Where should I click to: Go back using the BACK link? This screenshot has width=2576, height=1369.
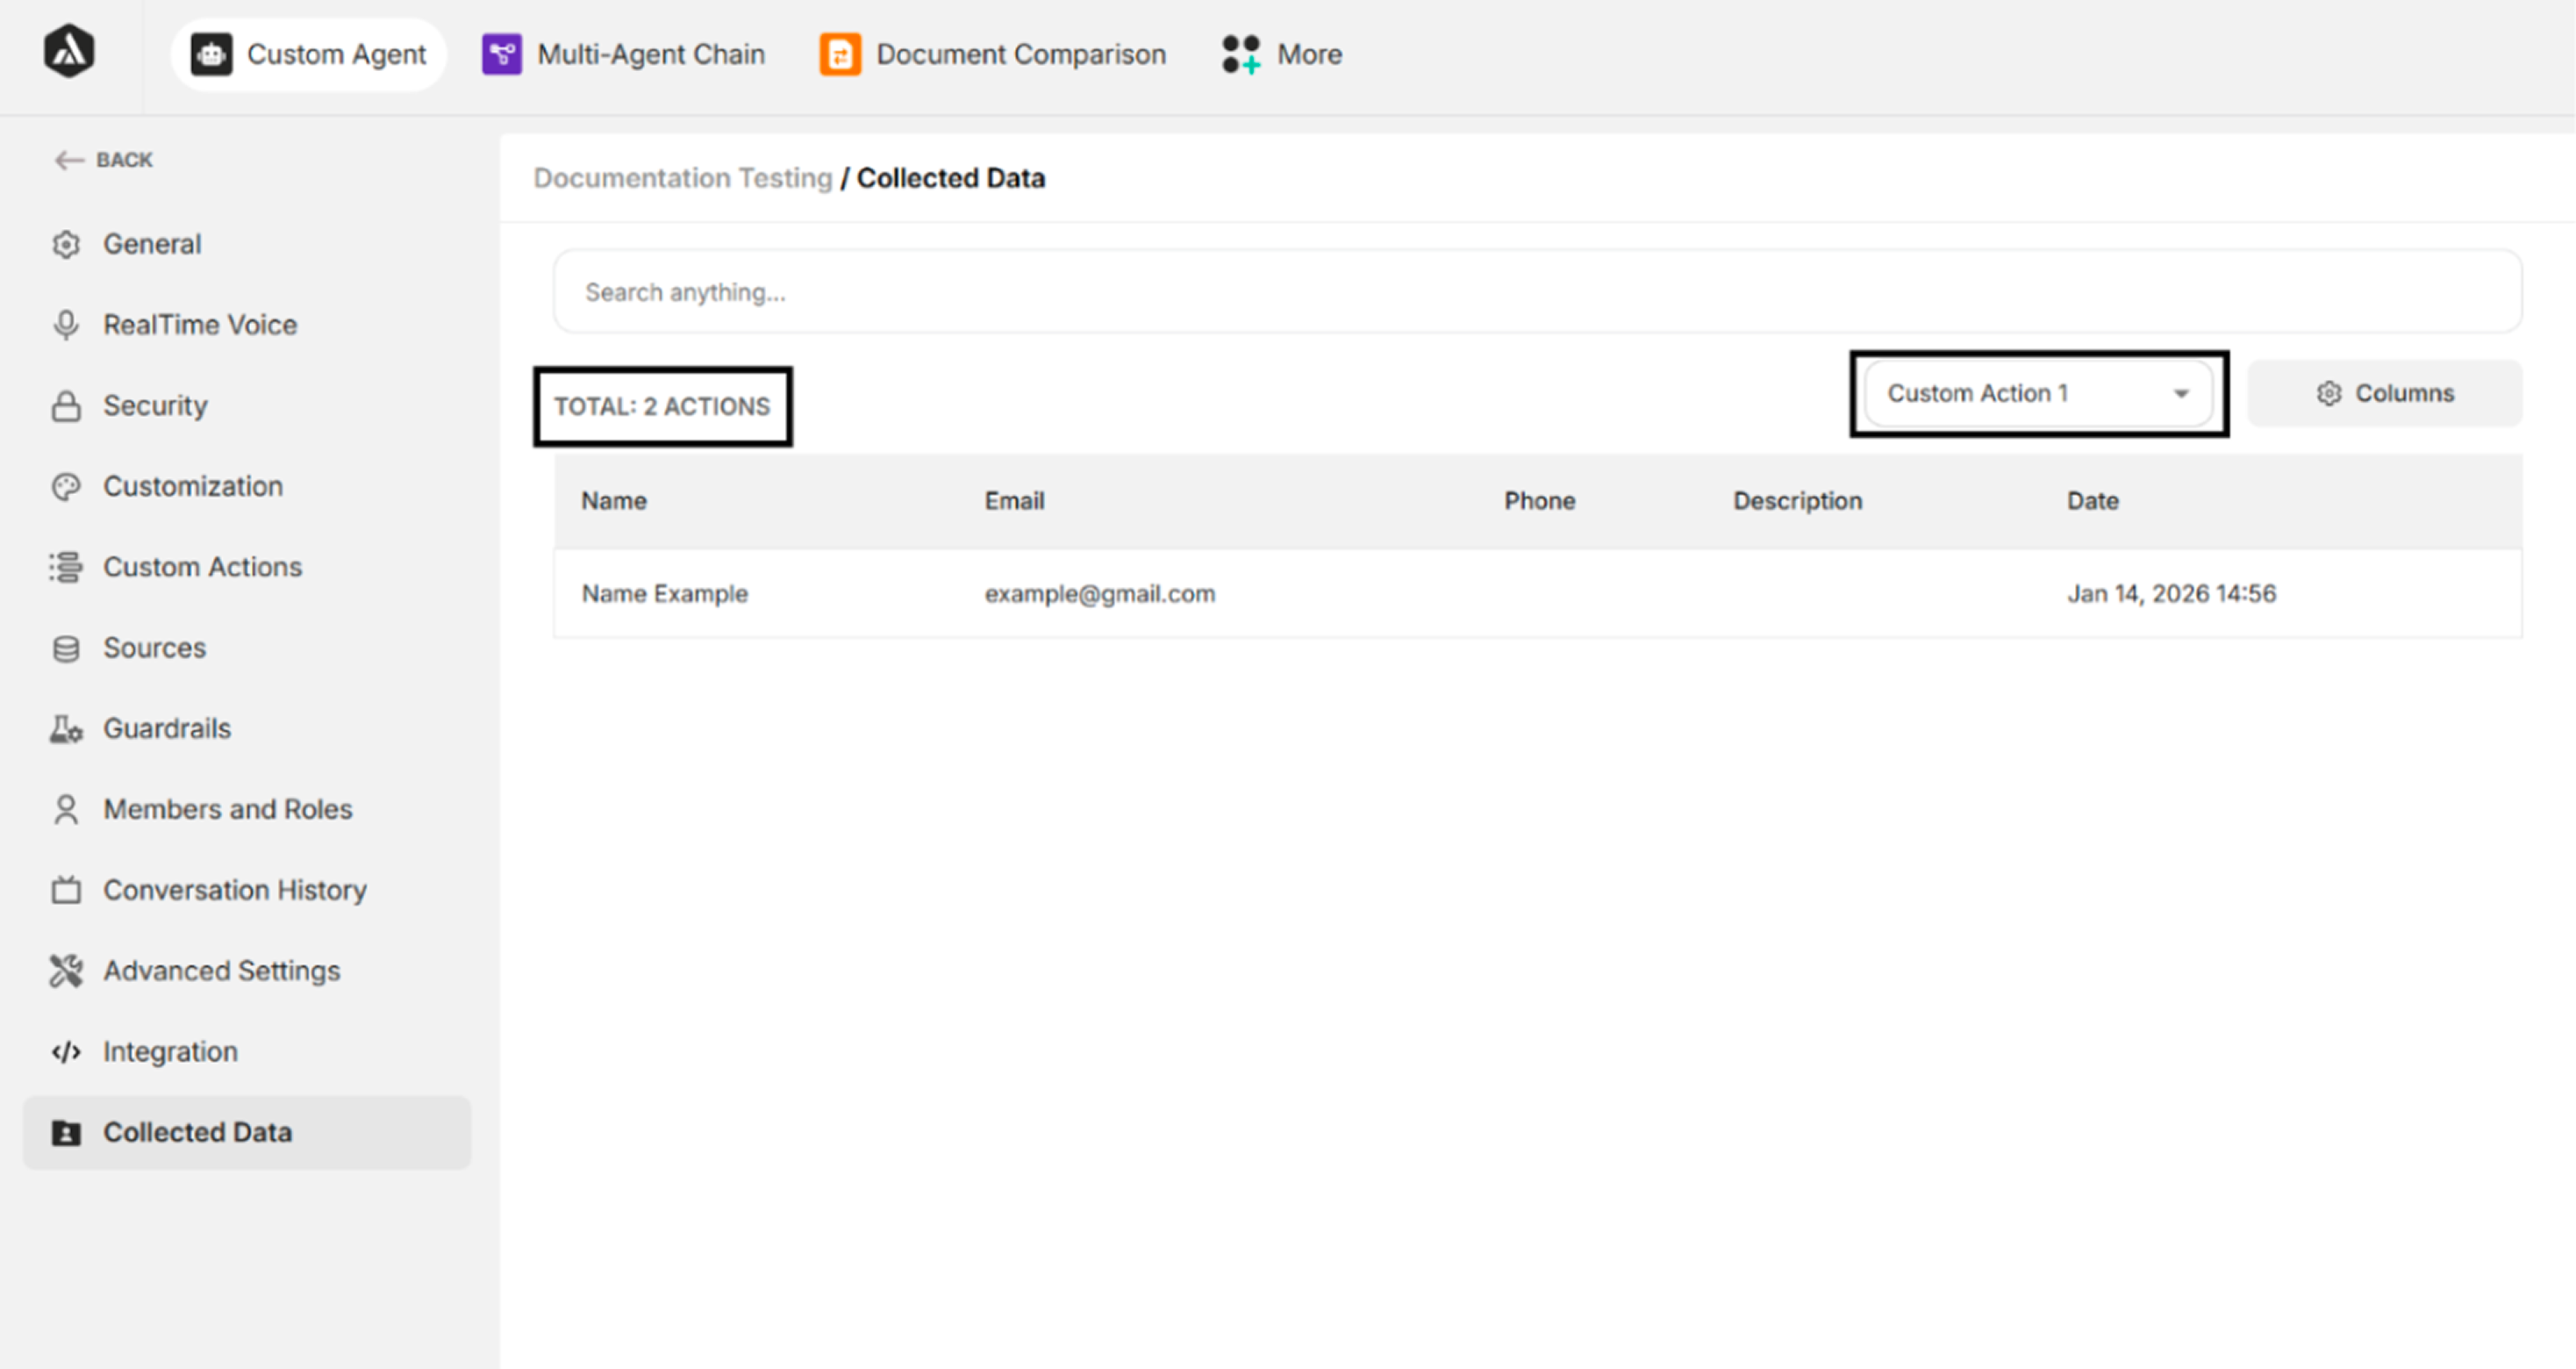pyautogui.click(x=104, y=160)
